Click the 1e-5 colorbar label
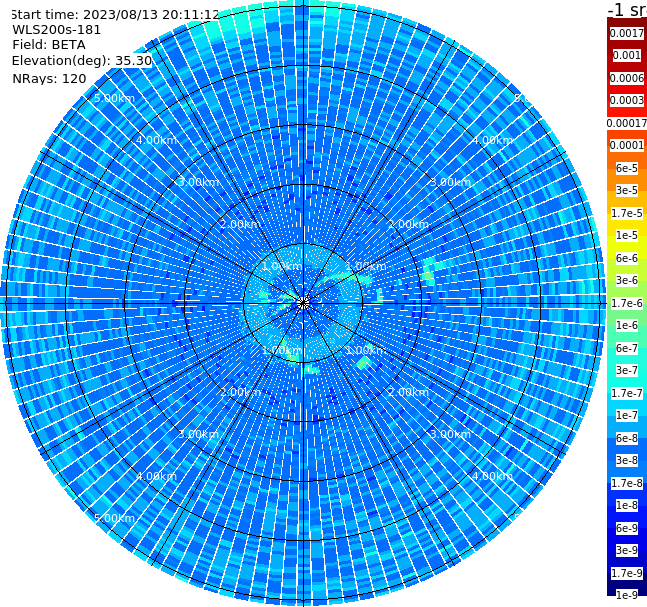 [627, 235]
